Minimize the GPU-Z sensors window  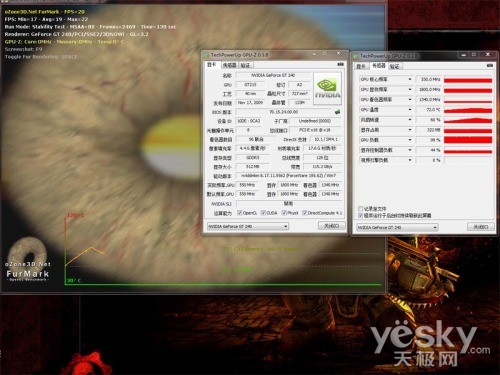pos(464,55)
